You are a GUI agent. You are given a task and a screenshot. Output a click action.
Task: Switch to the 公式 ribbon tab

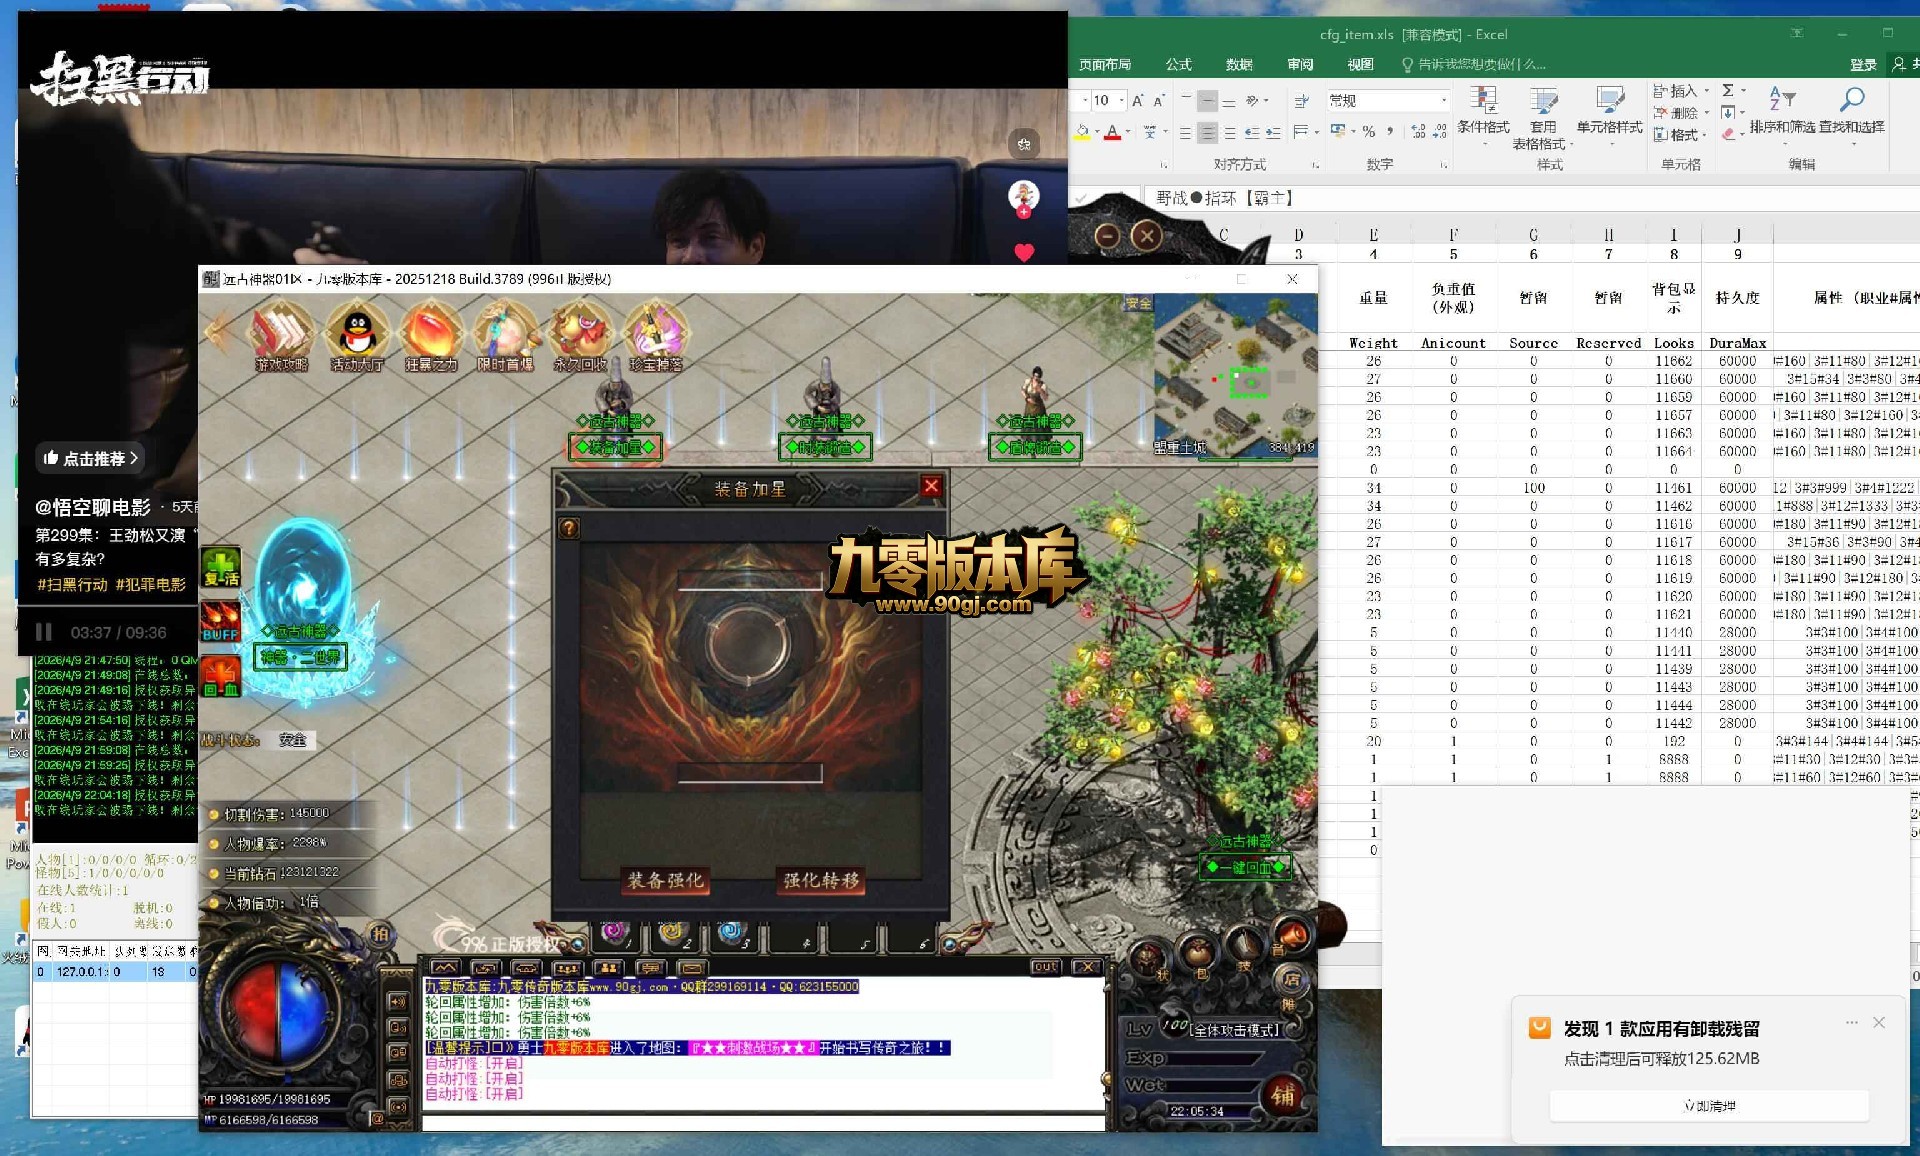1178,64
